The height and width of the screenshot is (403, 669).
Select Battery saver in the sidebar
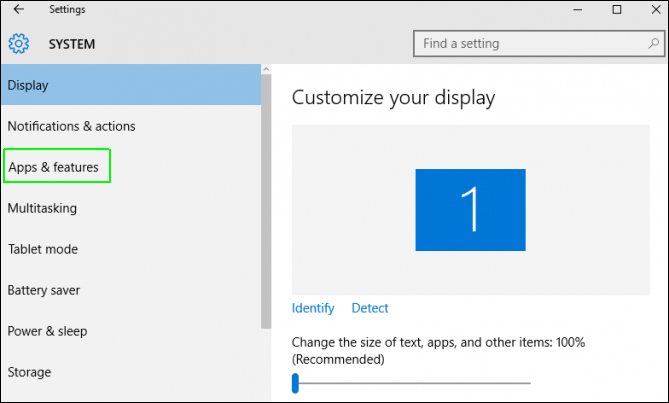coord(44,290)
